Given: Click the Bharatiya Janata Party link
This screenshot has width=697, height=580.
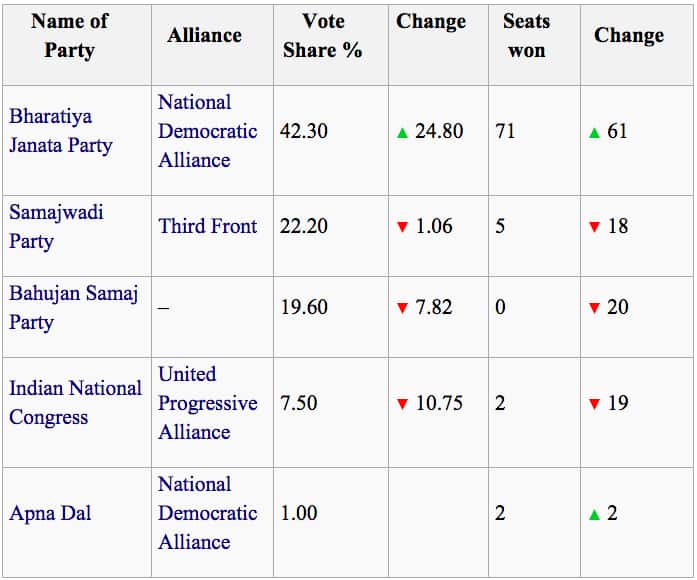Looking at the screenshot, I should click(x=60, y=131).
